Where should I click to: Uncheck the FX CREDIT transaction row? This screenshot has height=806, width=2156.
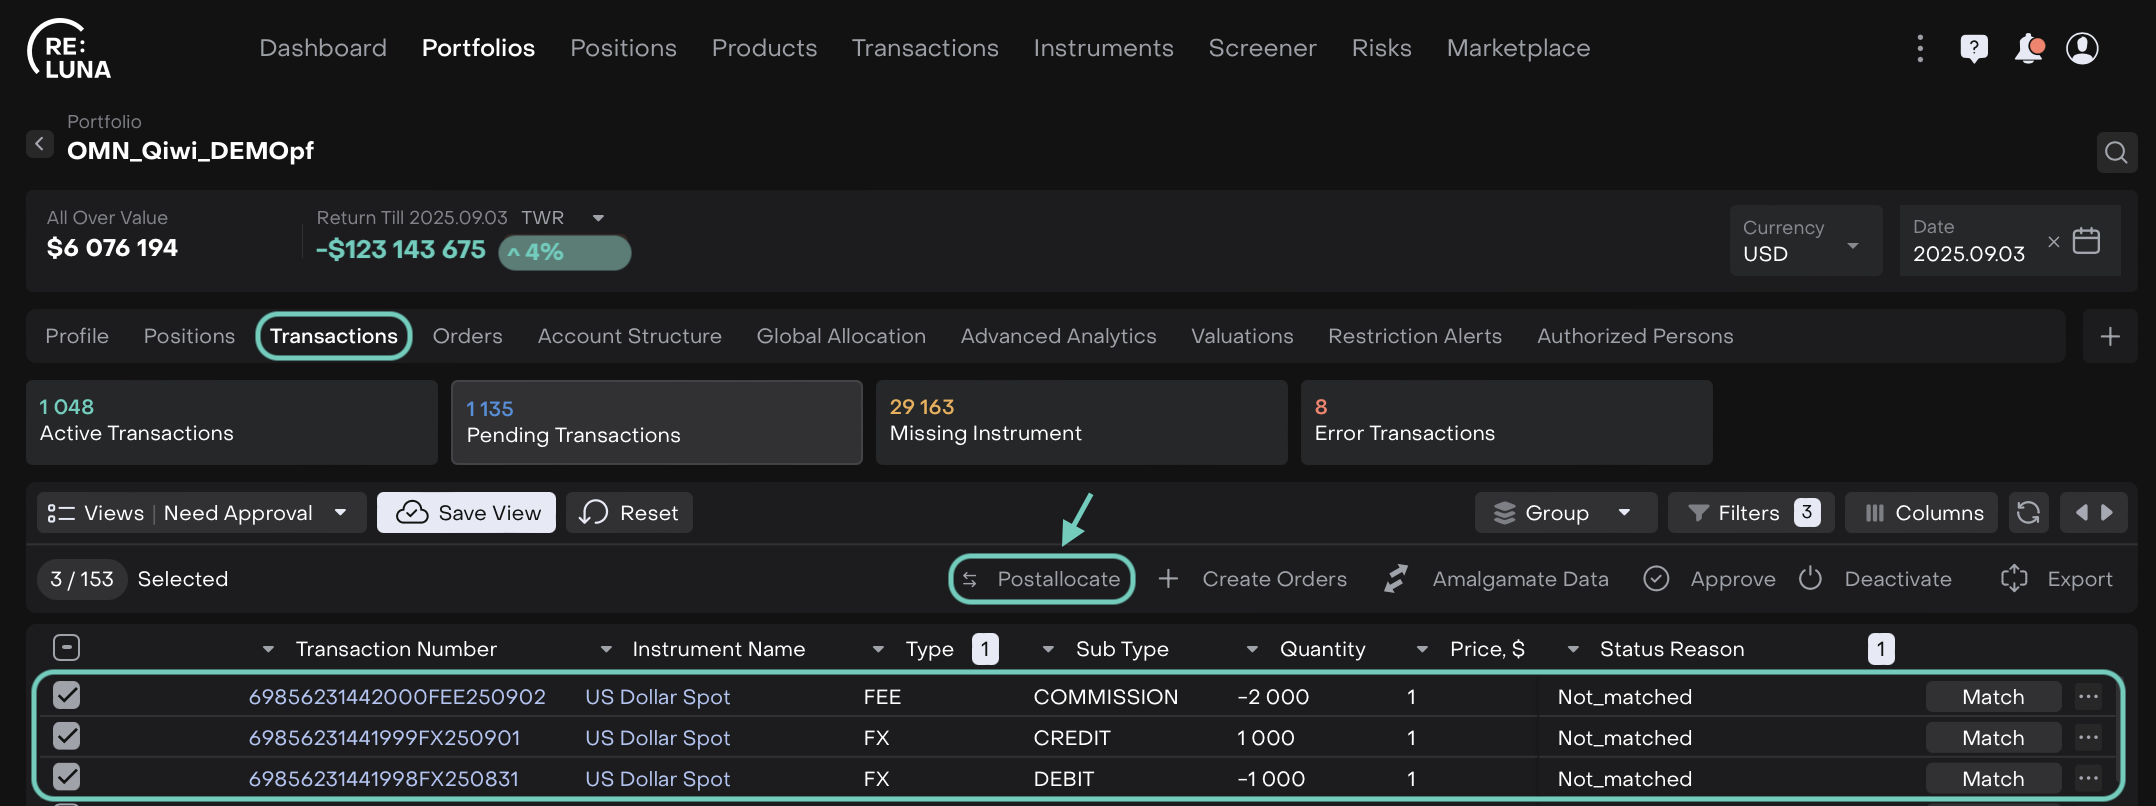pos(66,737)
